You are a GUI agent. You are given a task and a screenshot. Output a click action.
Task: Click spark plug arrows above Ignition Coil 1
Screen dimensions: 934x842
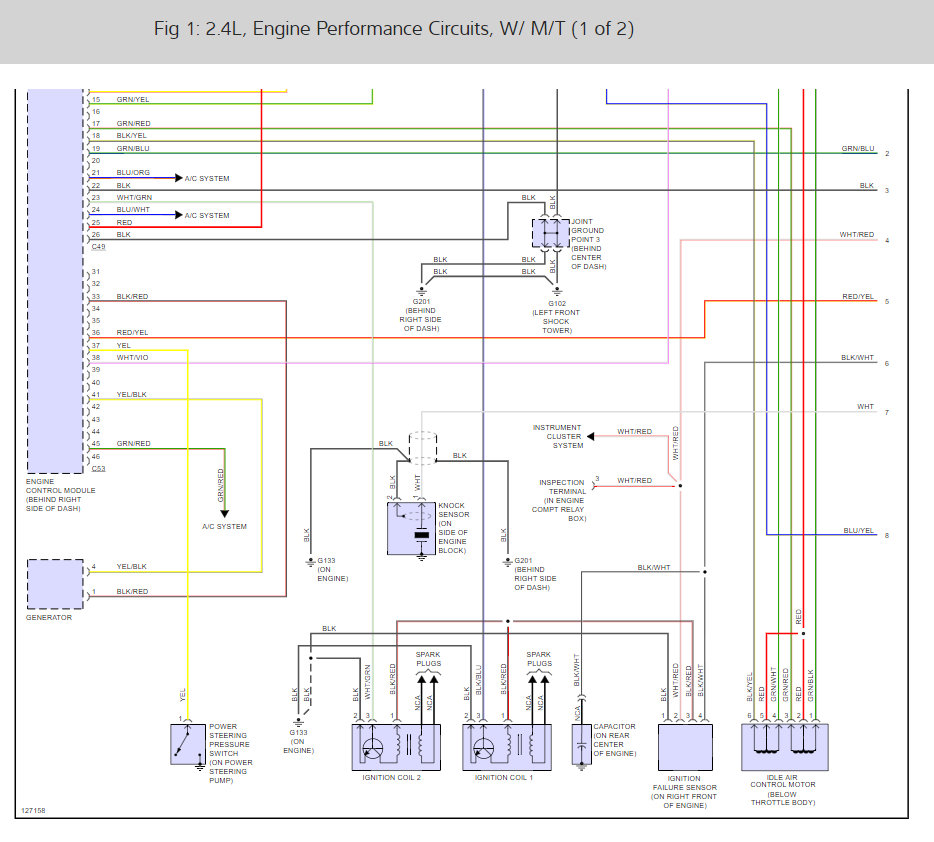point(538,679)
